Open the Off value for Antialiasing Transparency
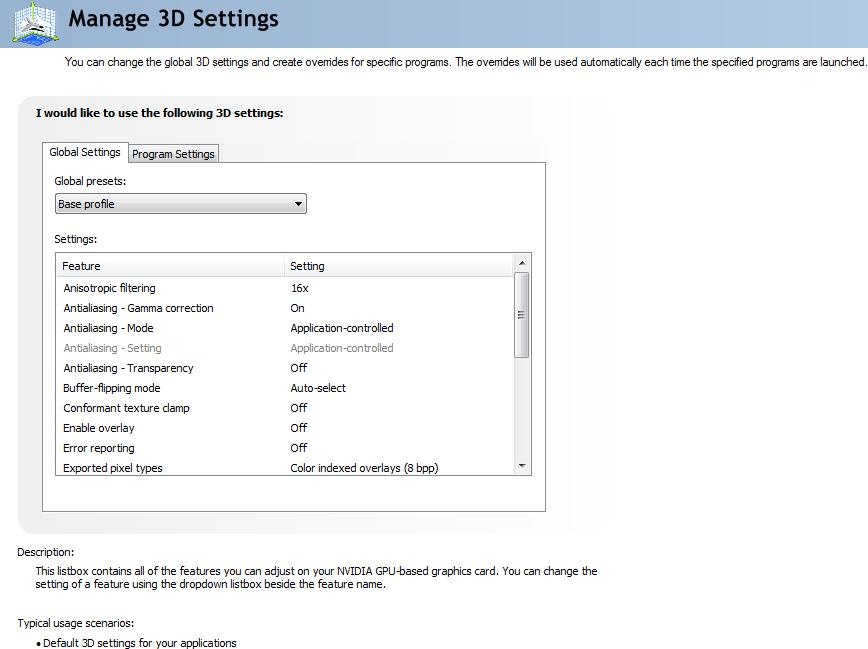The height and width of the screenshot is (649, 868). coord(298,368)
